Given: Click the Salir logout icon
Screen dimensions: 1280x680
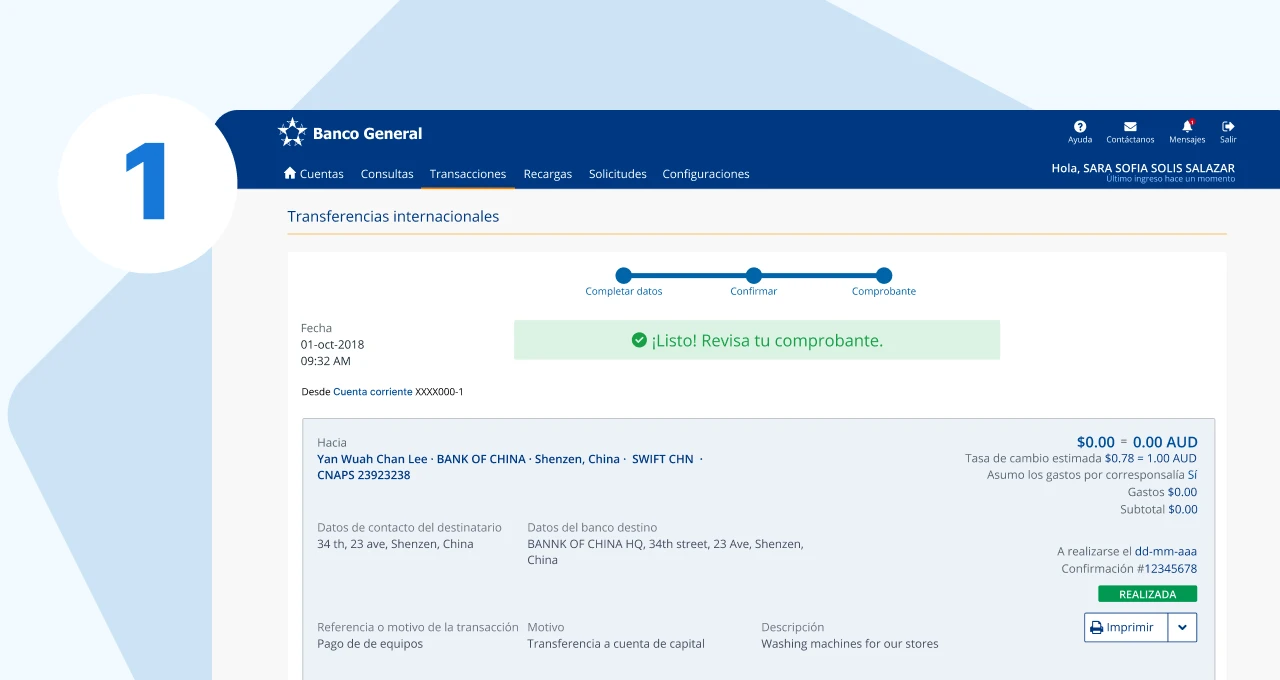Looking at the screenshot, I should pyautogui.click(x=1228, y=127).
